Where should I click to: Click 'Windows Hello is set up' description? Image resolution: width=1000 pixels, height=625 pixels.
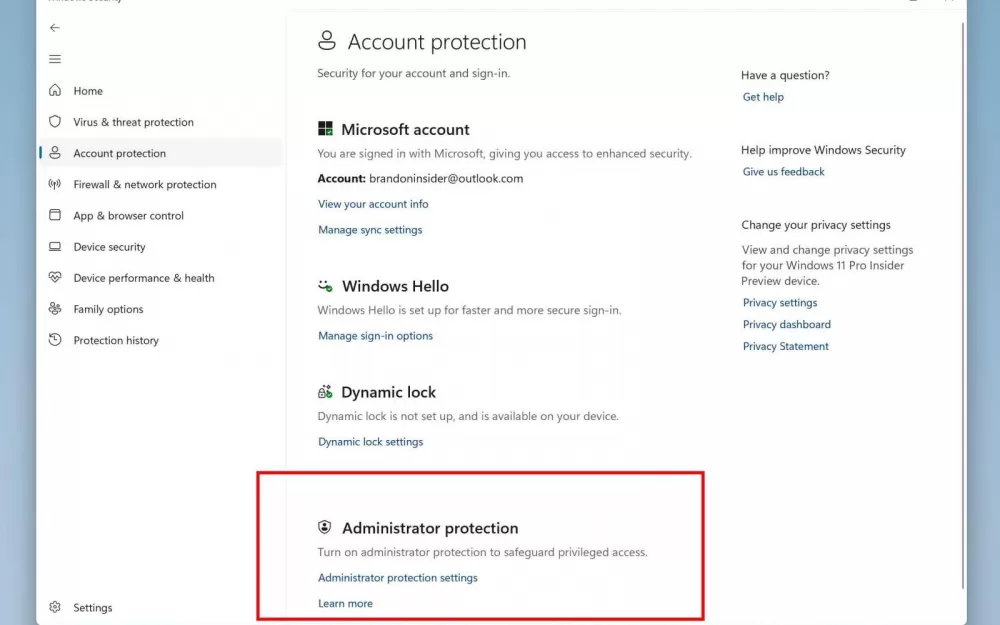tap(469, 310)
